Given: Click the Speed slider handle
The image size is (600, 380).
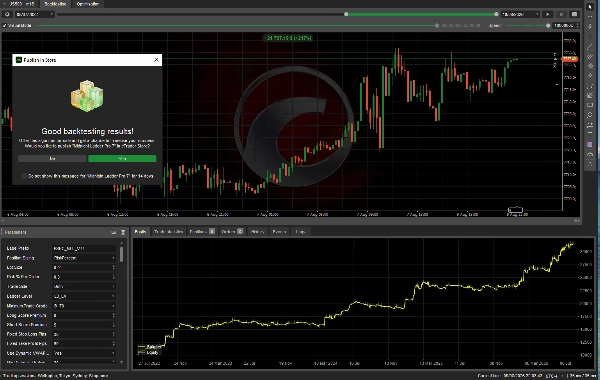Looking at the screenshot, I should [x=548, y=26].
